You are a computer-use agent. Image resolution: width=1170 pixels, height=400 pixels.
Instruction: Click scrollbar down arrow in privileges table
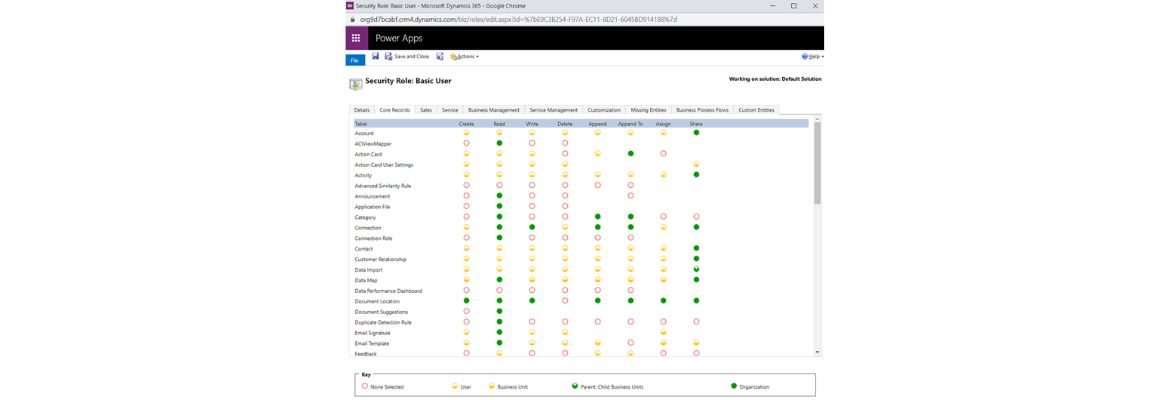click(x=817, y=352)
